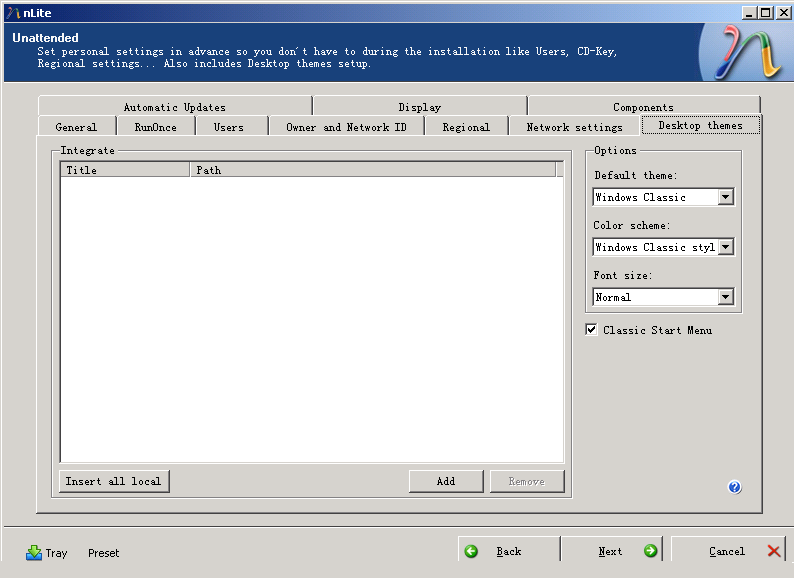Viewport: 794px width, 578px height.
Task: Click the nLite title bar app icon
Action: click(13, 12)
